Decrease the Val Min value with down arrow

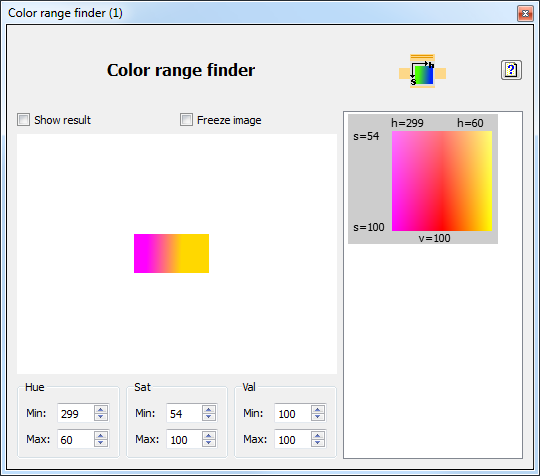(318, 417)
